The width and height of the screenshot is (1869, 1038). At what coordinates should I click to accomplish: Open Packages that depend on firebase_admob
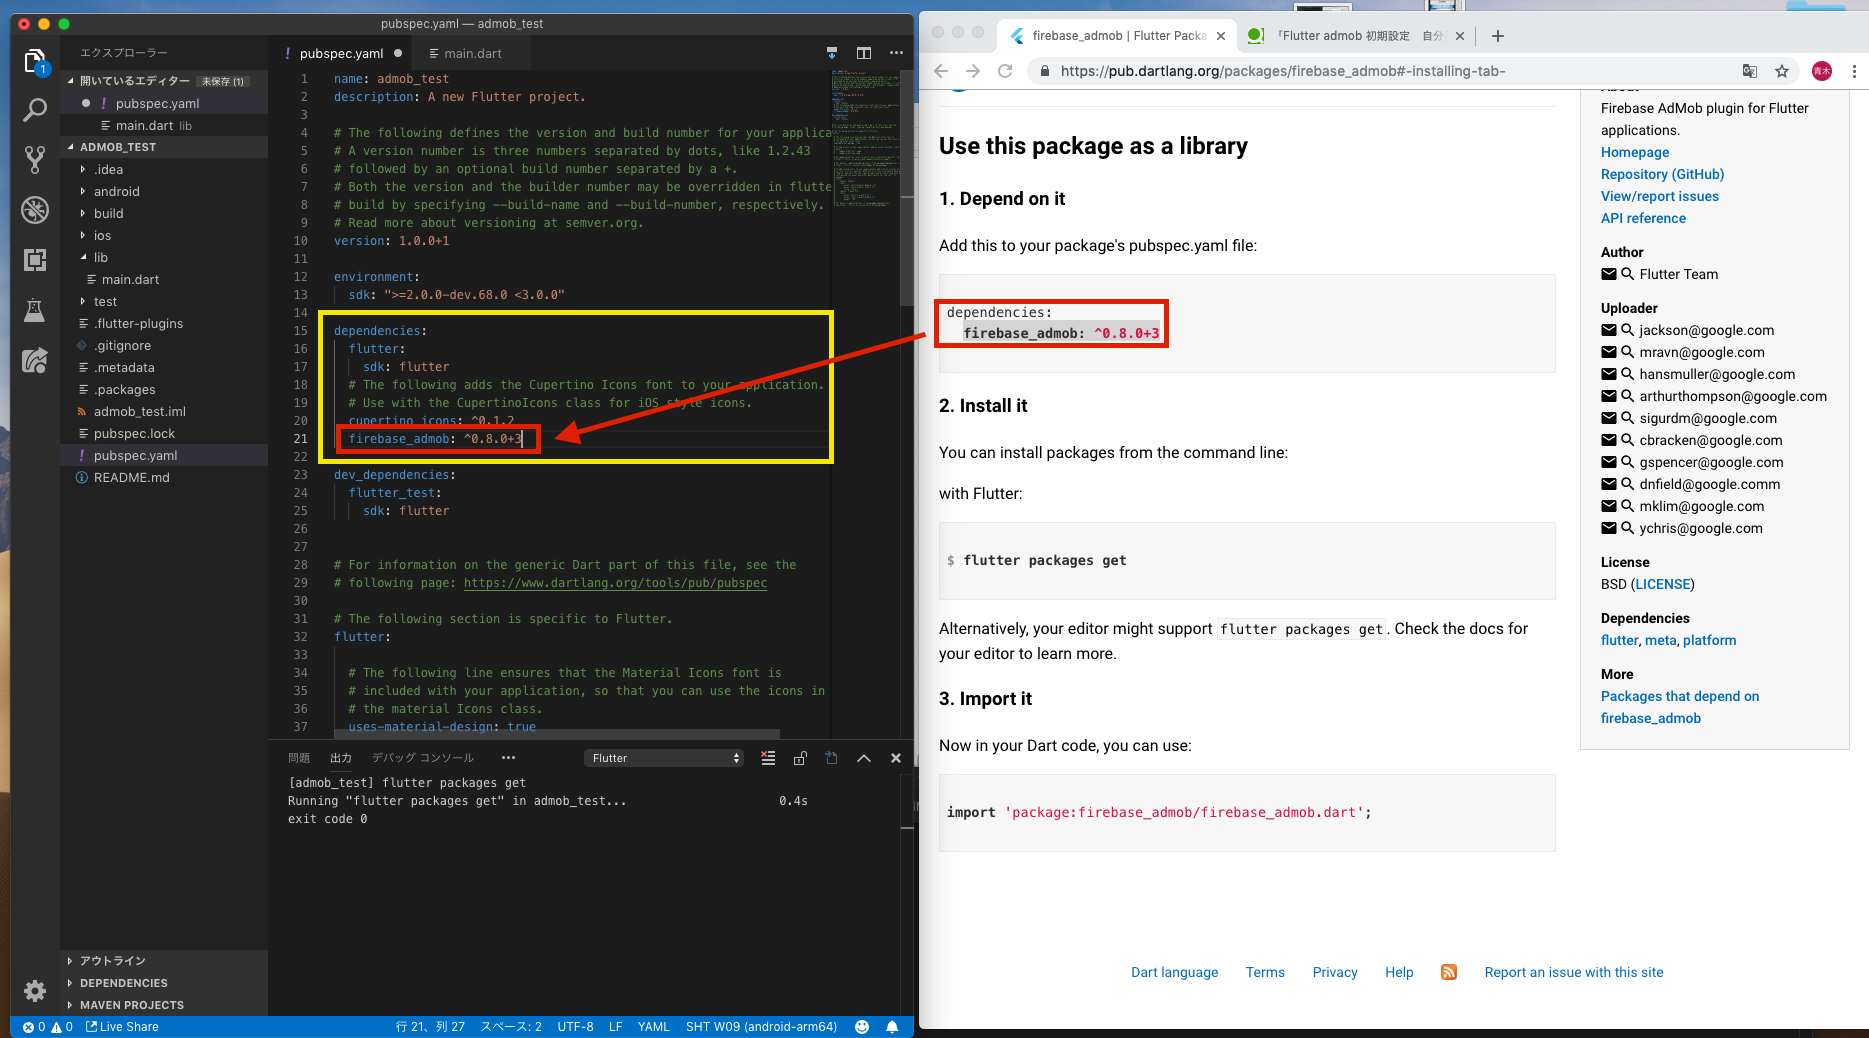click(x=1680, y=707)
